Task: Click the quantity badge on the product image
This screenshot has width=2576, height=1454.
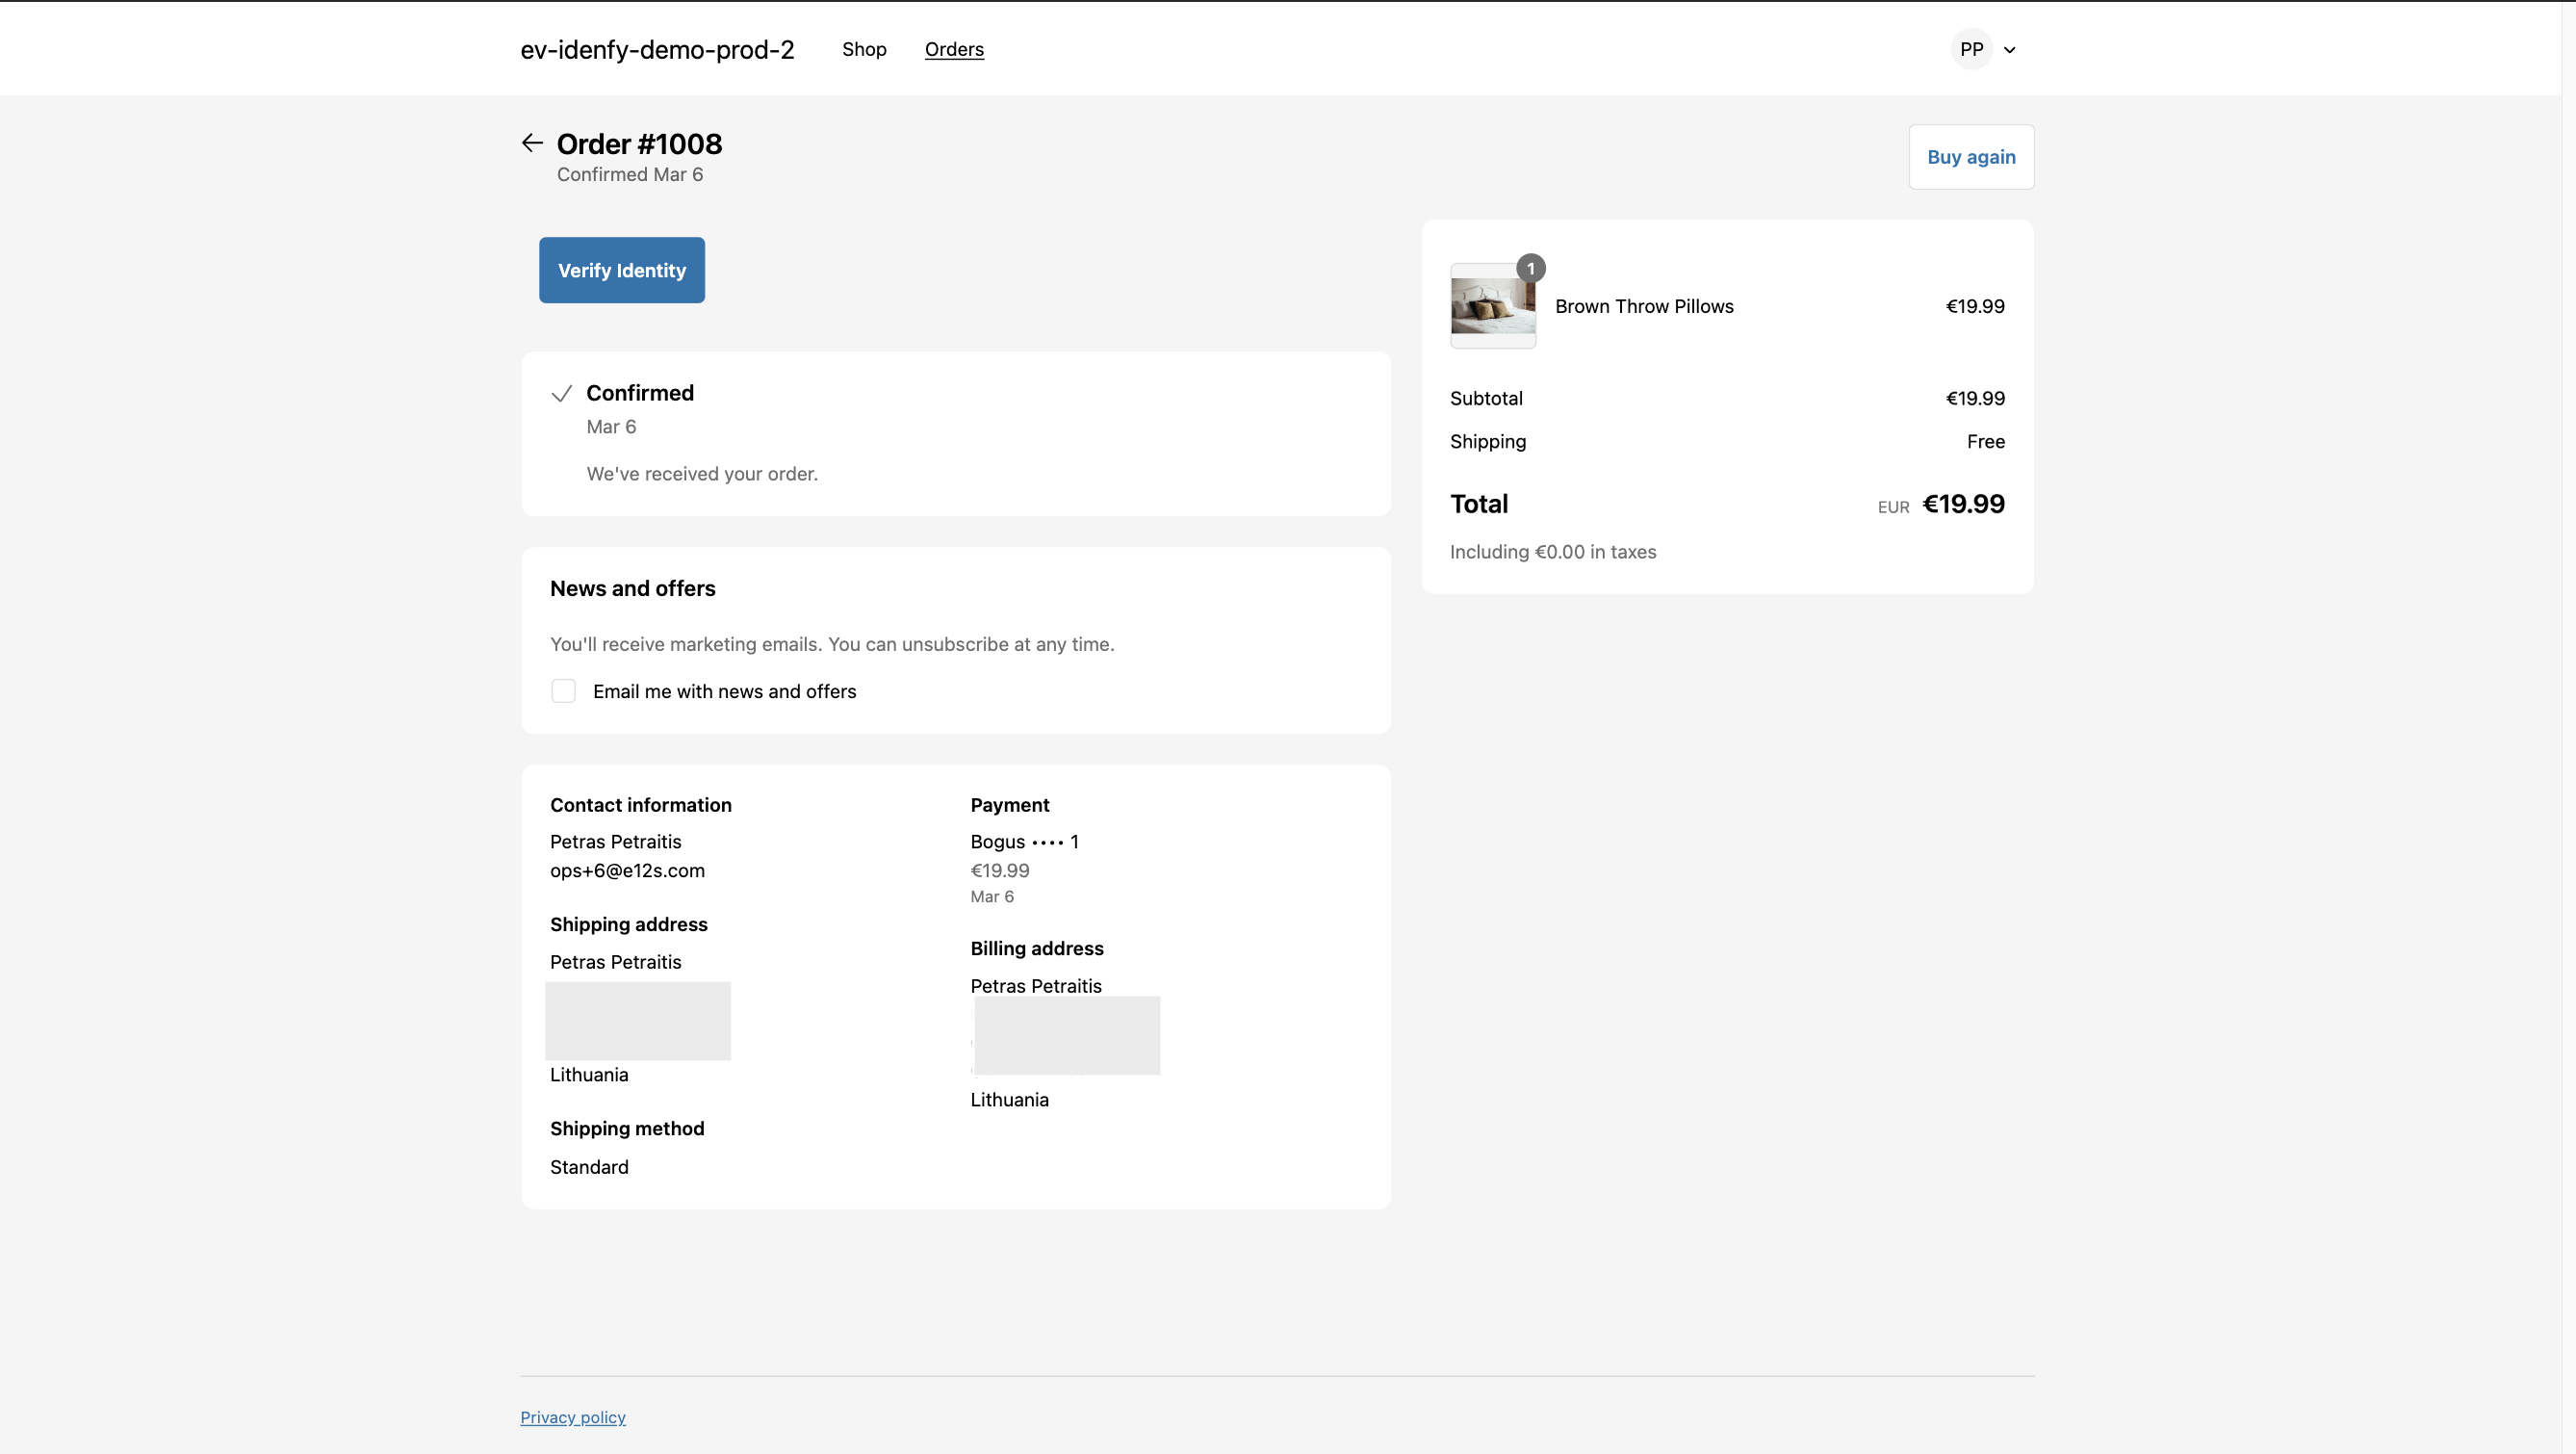Action: point(1531,267)
